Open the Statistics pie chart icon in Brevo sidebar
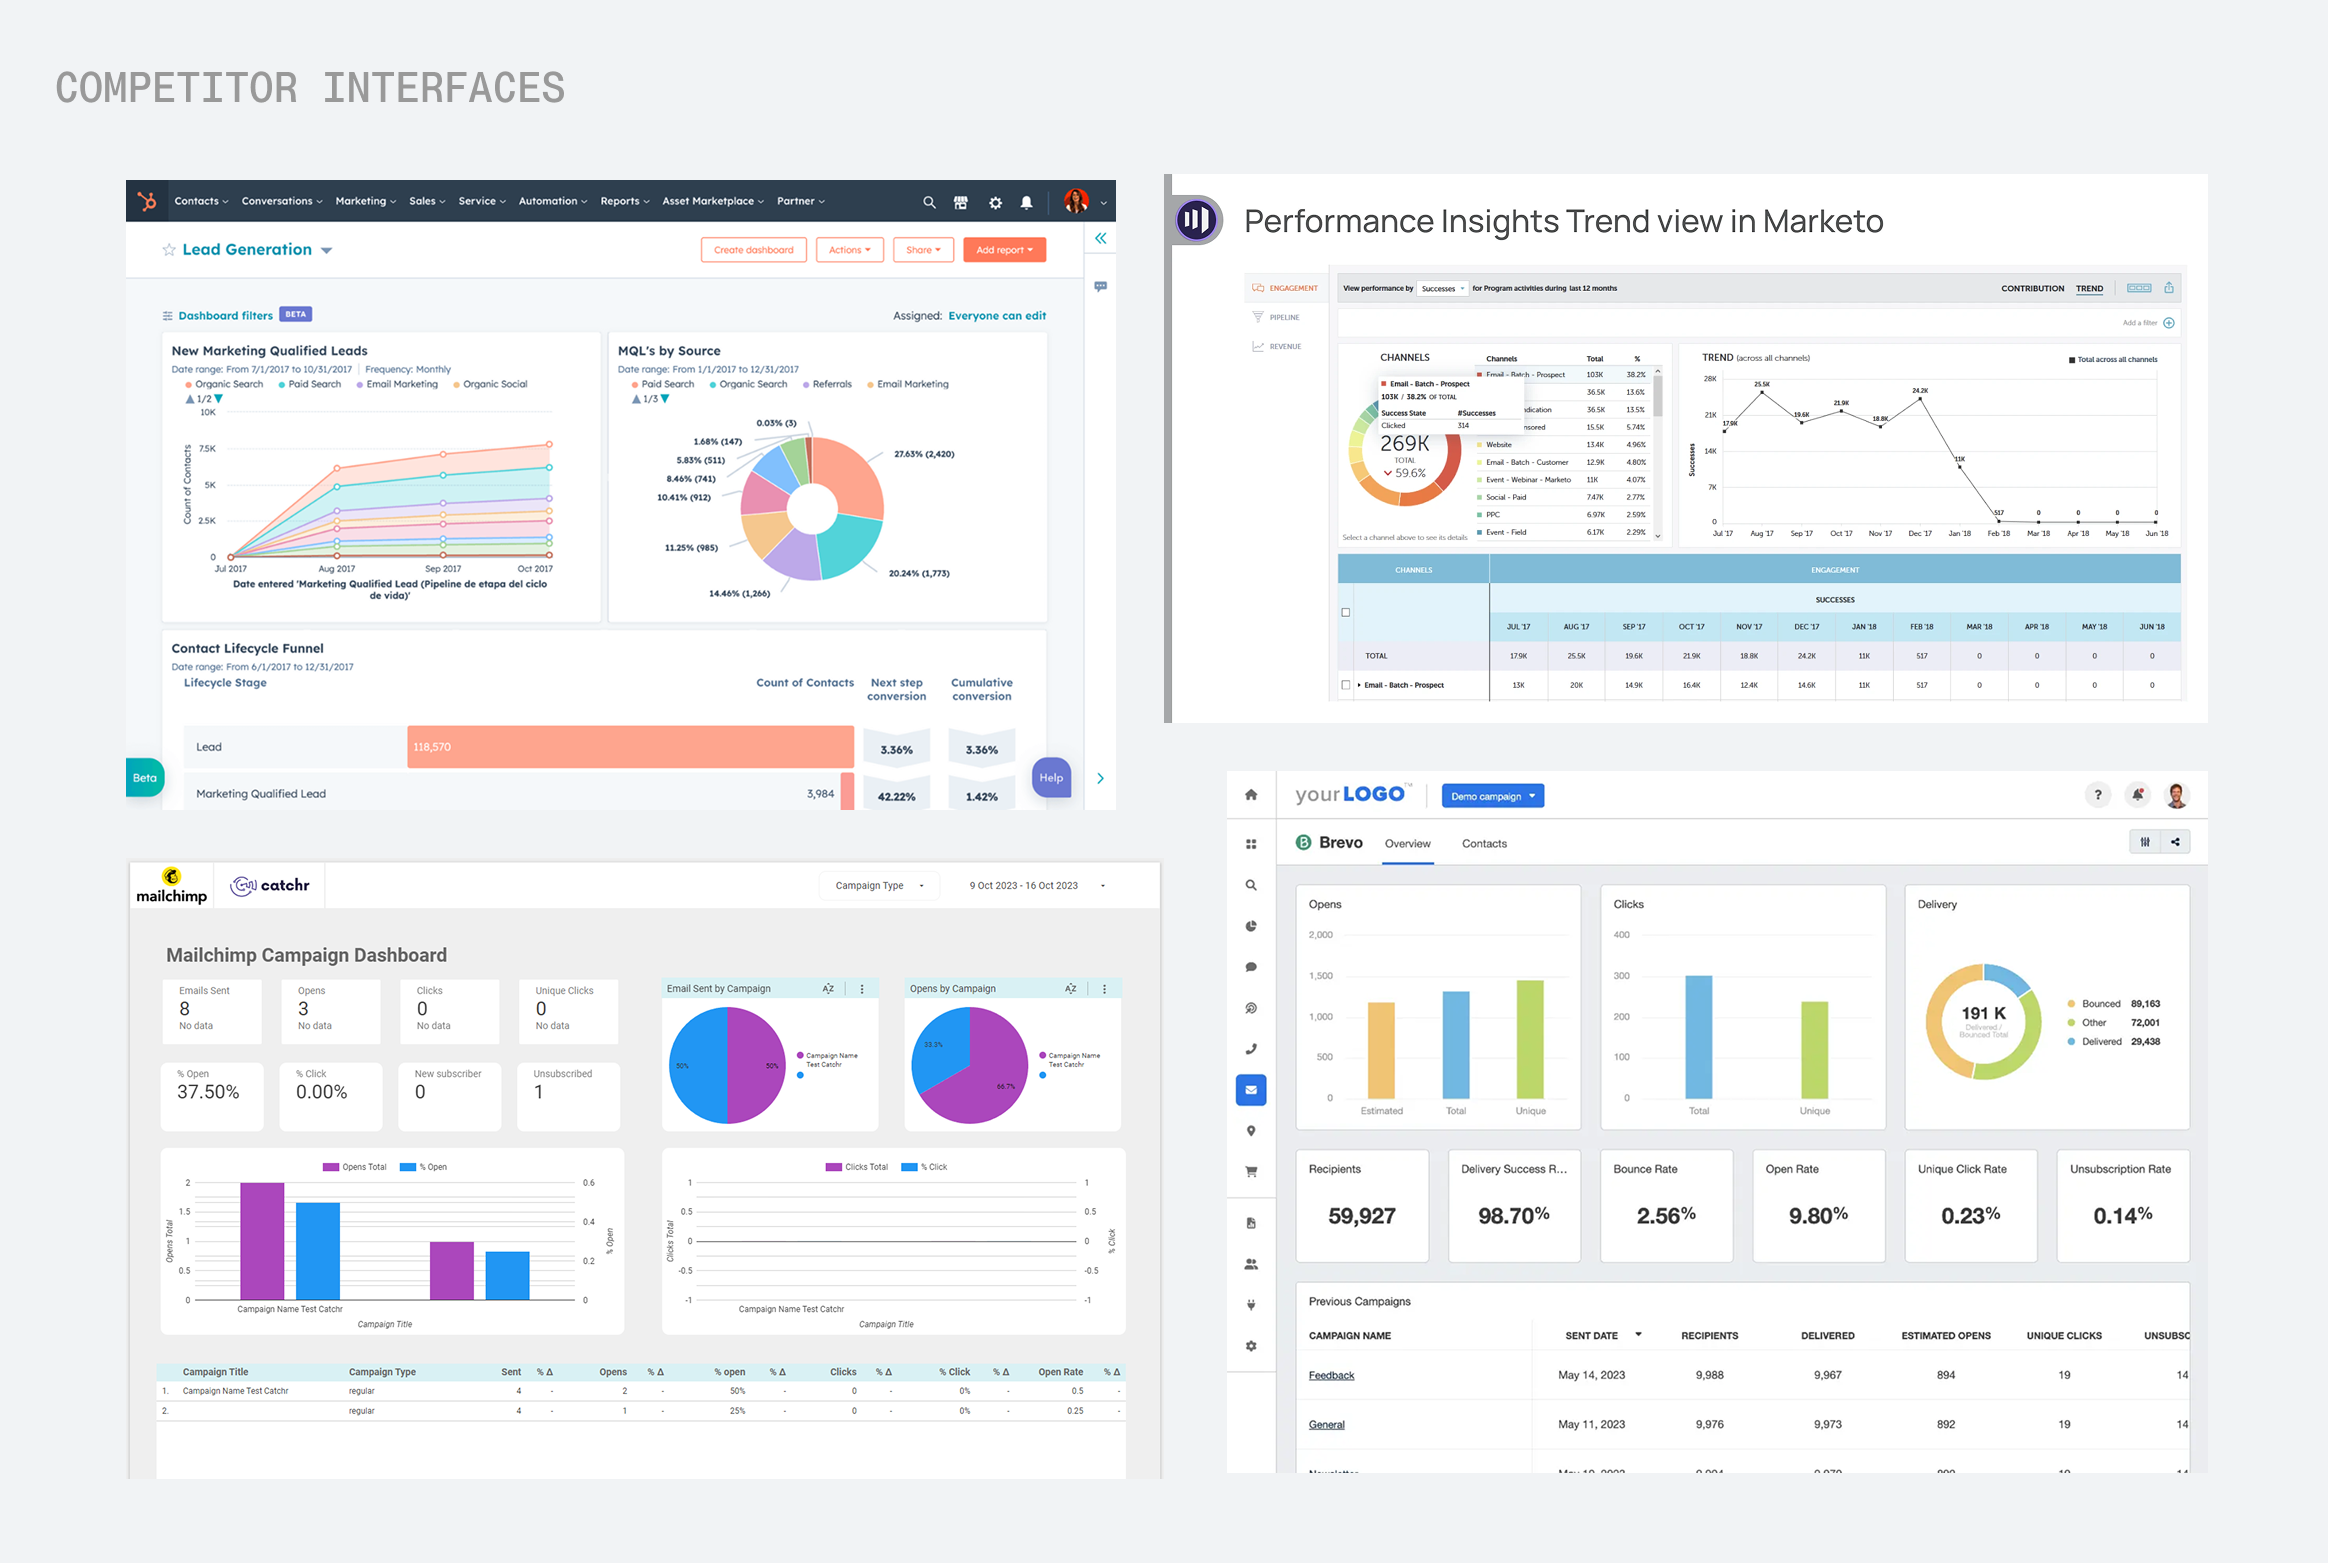The width and height of the screenshot is (2328, 1563). (x=1250, y=925)
